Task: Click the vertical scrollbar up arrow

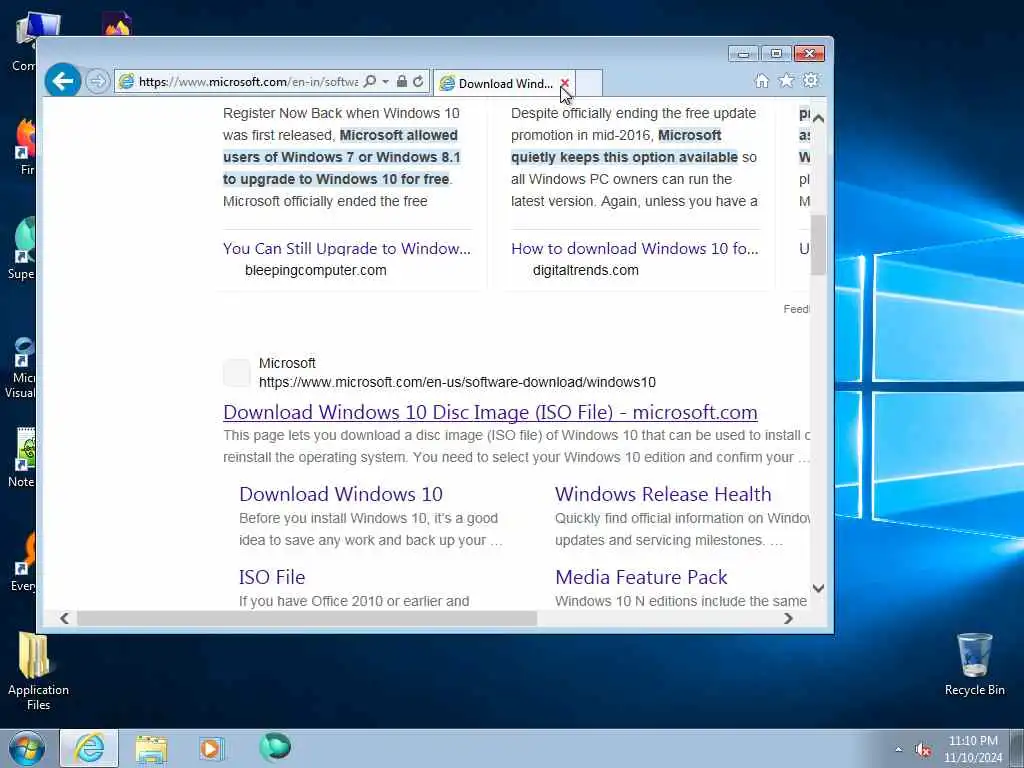Action: coord(818,118)
